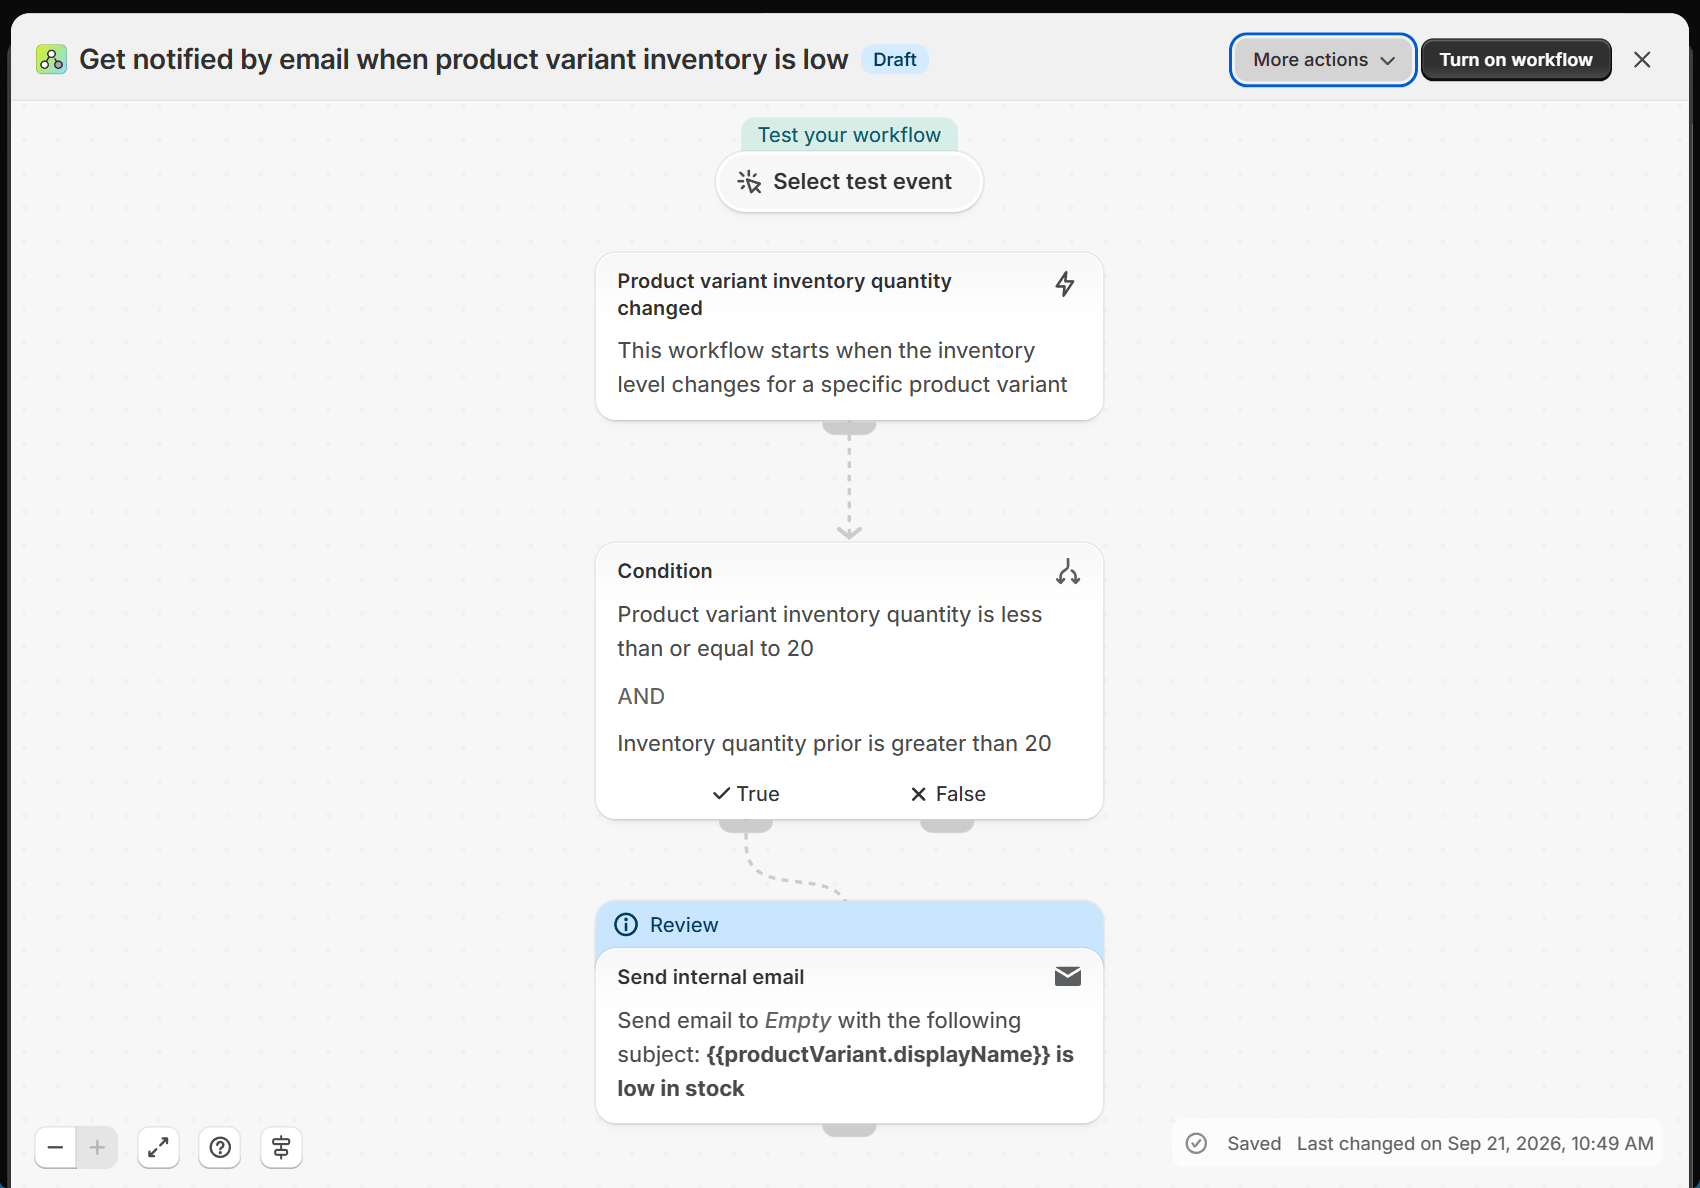This screenshot has width=1700, height=1188.
Task: Click the trigger's bottom output connector
Action: (849, 427)
